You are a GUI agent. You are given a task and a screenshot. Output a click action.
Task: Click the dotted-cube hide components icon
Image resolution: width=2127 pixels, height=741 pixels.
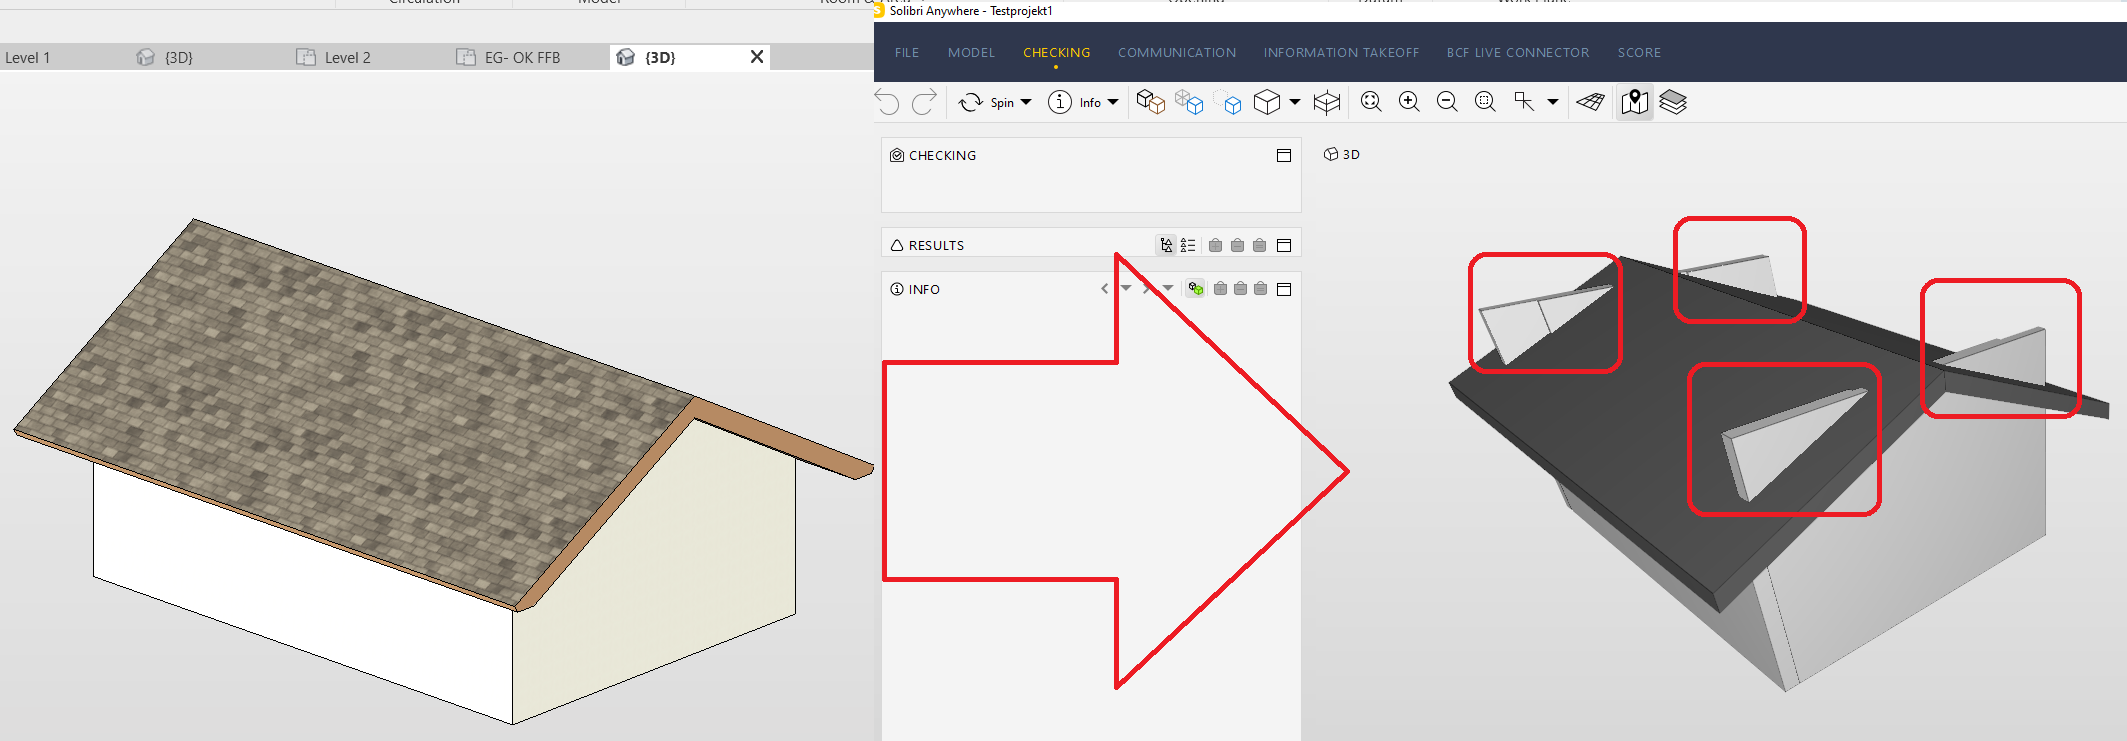[x=1228, y=102]
